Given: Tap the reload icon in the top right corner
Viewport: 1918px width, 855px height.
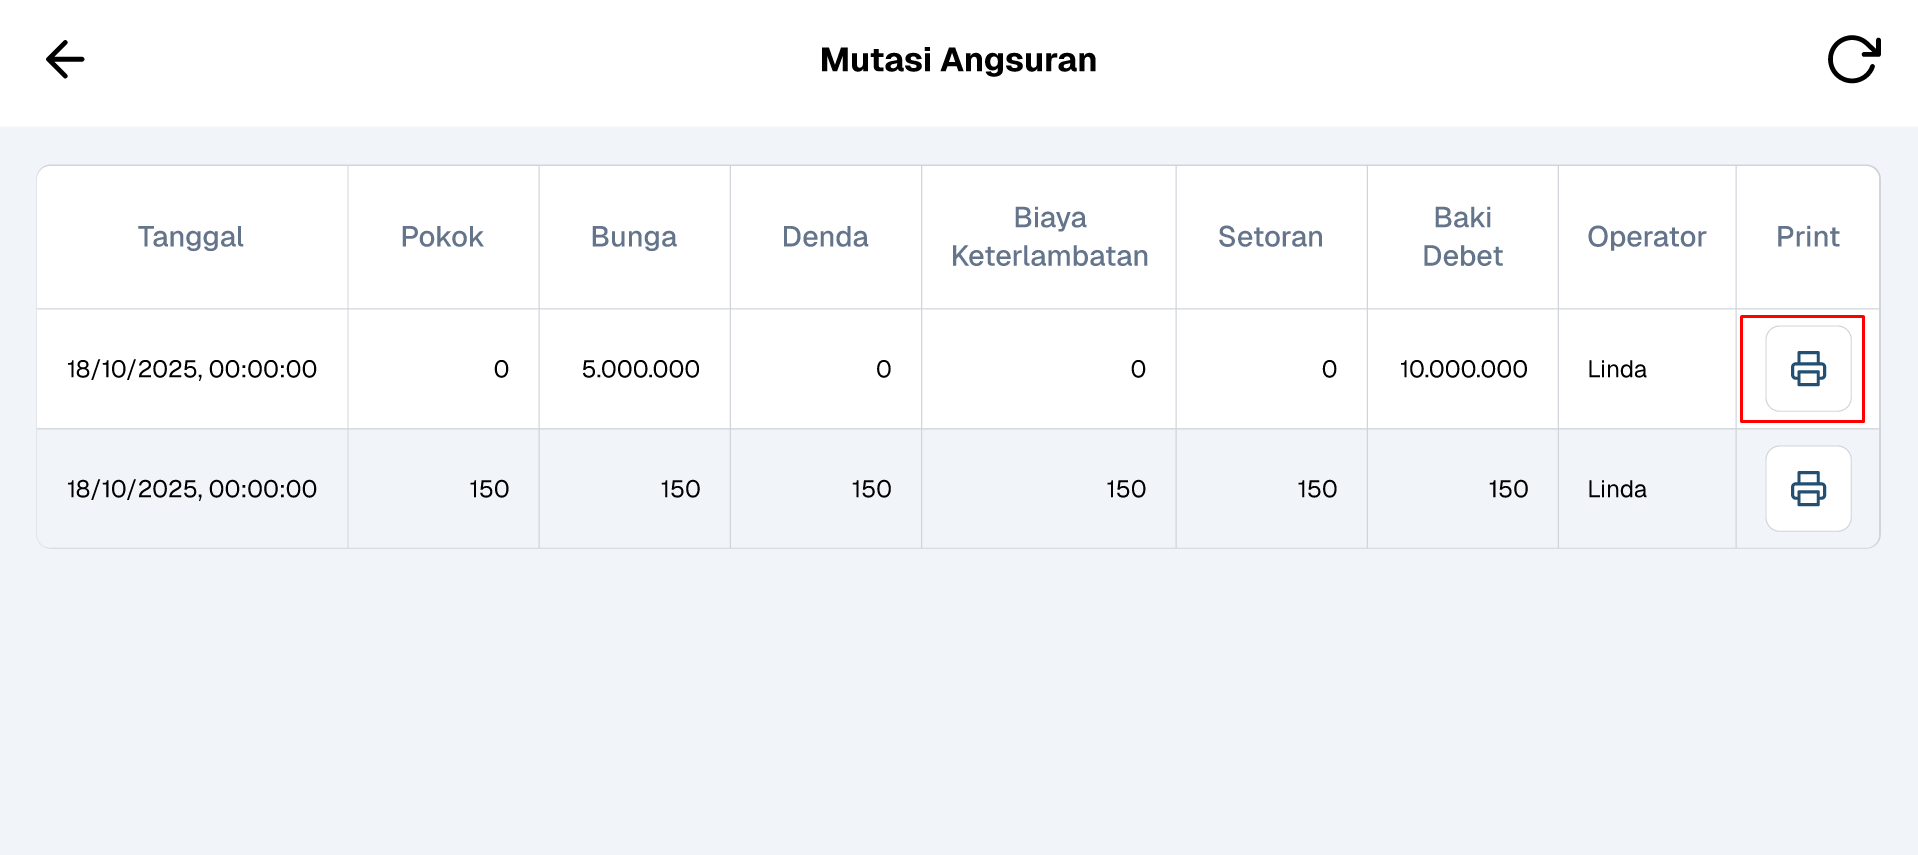Looking at the screenshot, I should [x=1852, y=59].
